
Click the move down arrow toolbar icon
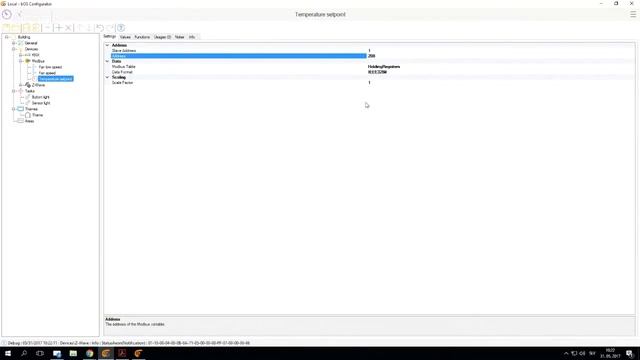89,28
